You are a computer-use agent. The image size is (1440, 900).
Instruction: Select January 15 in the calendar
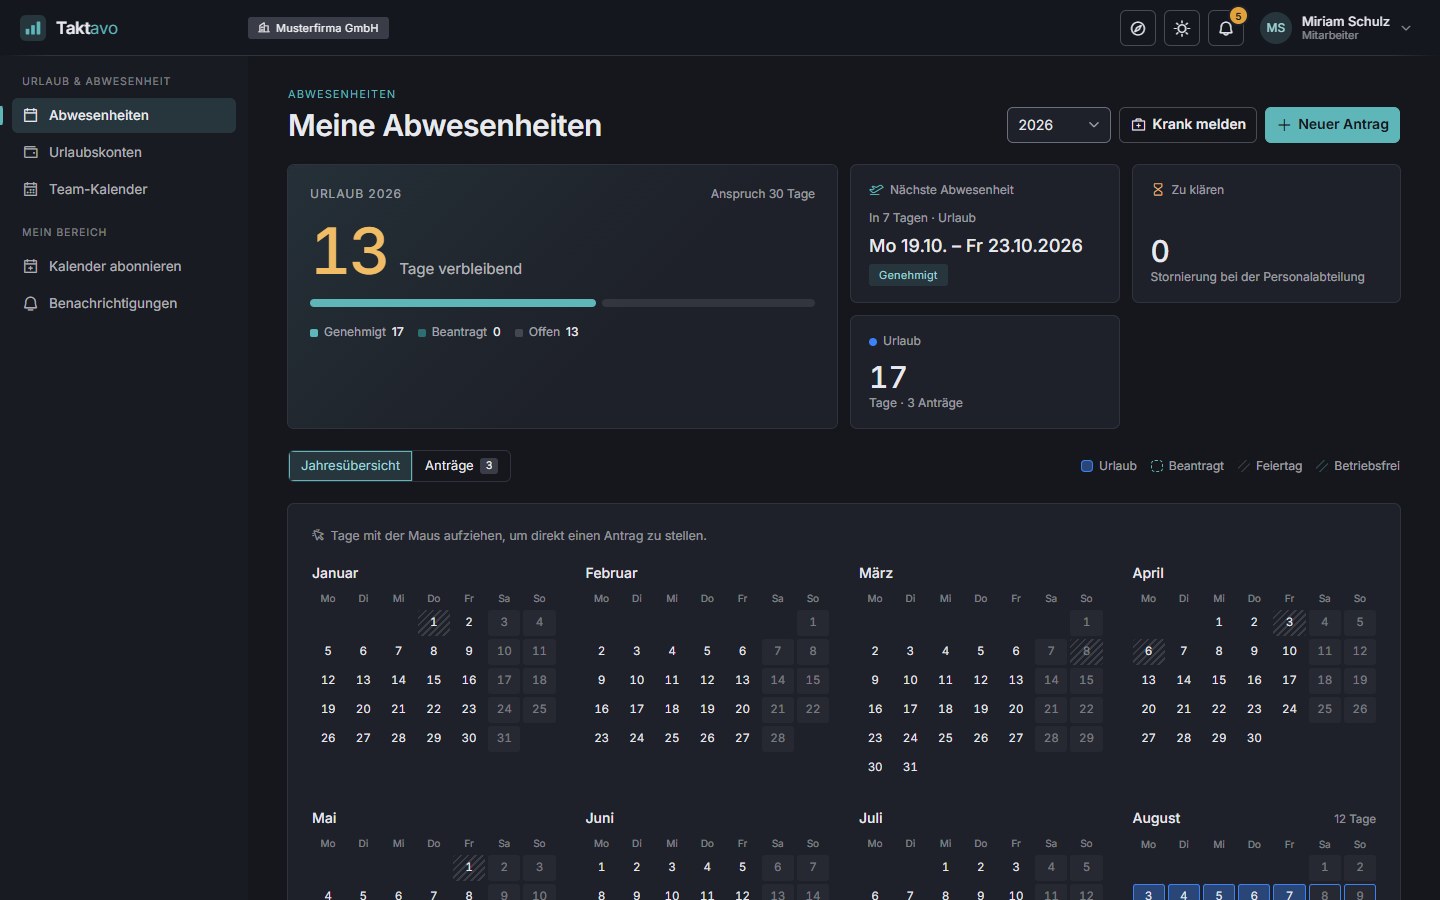coord(434,680)
